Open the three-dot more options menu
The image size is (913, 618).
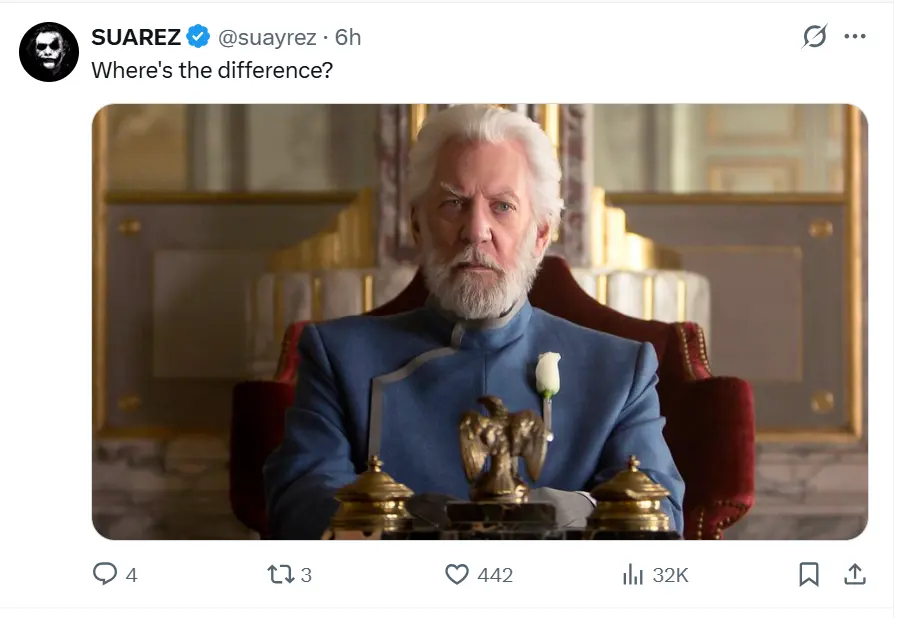coord(855,37)
